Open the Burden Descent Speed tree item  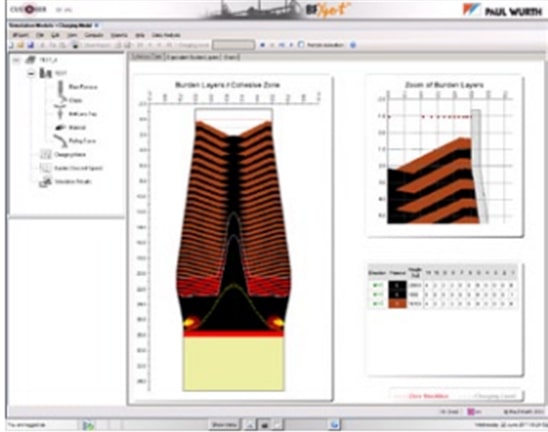click(x=78, y=168)
